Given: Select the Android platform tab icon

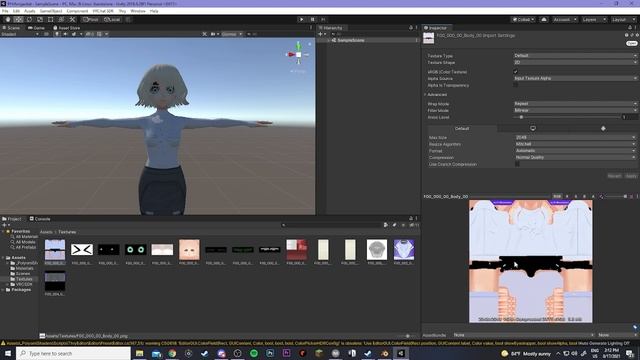Looking at the screenshot, I should coord(603,129).
